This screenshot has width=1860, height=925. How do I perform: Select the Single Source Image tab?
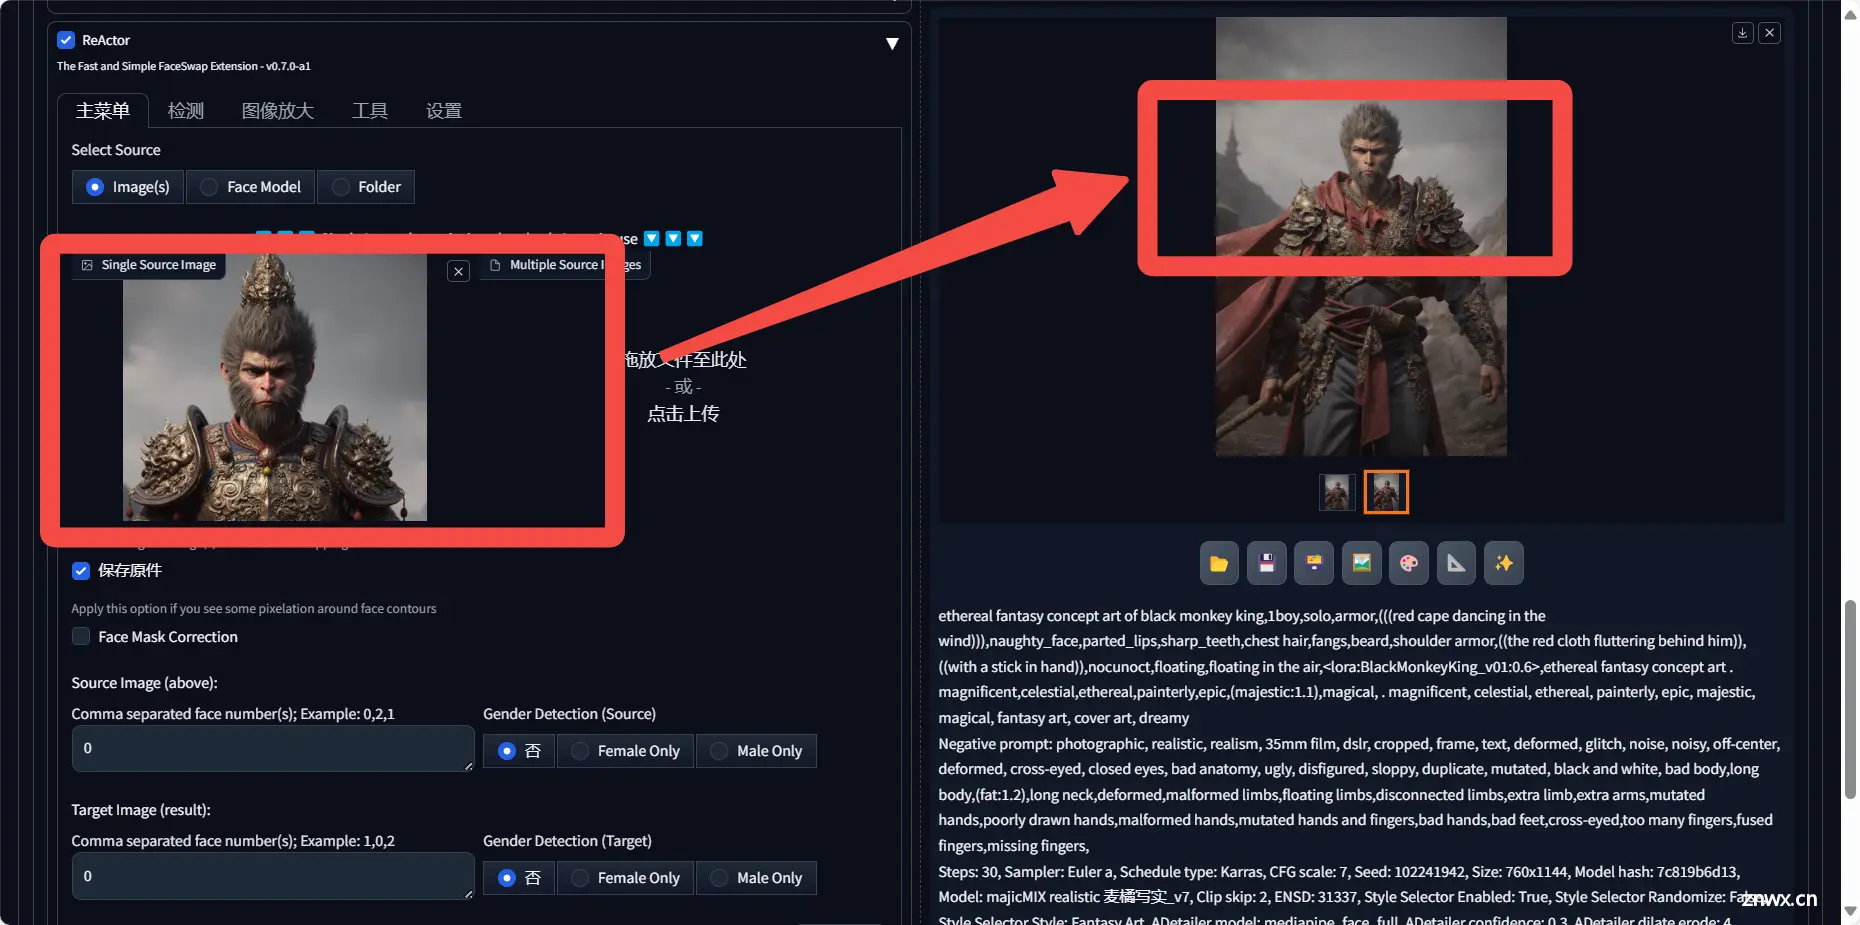pyautogui.click(x=148, y=265)
